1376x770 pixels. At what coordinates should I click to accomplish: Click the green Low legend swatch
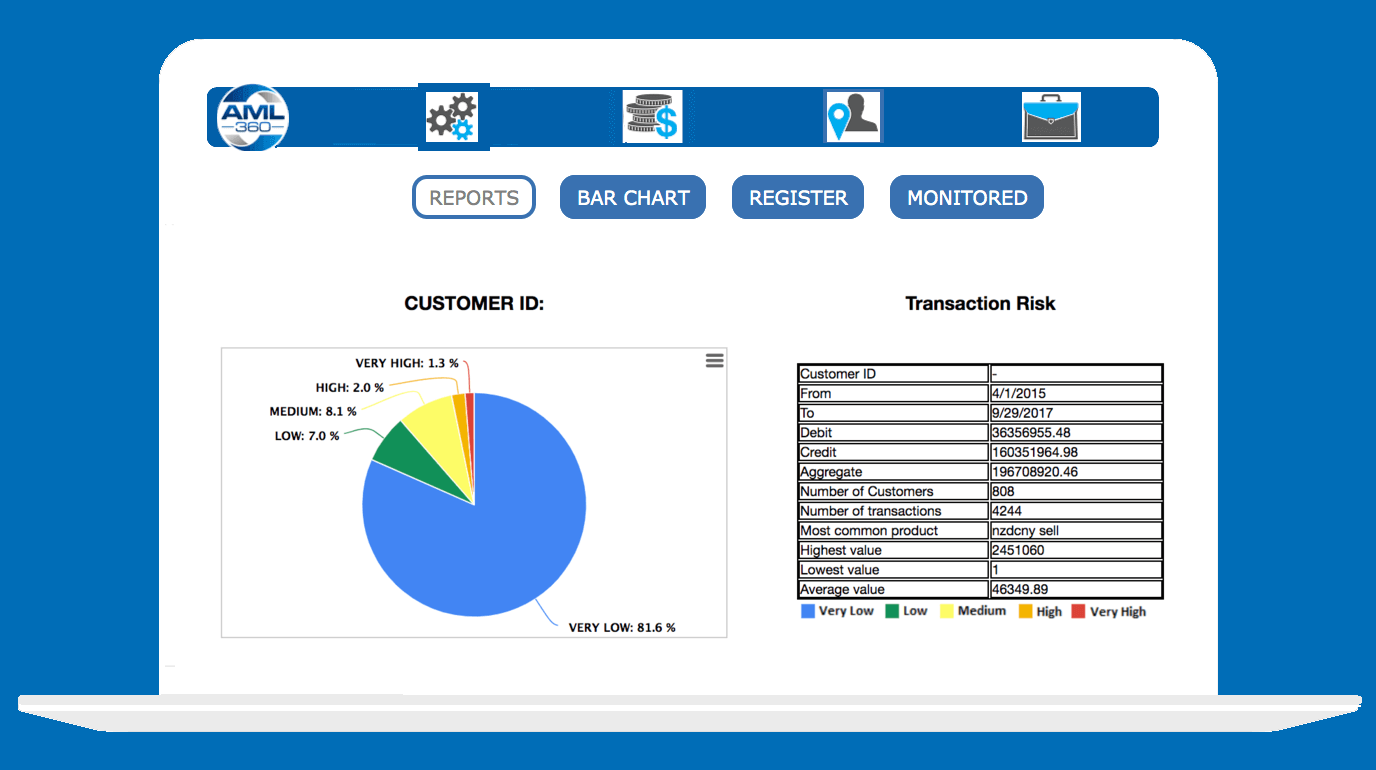point(892,611)
